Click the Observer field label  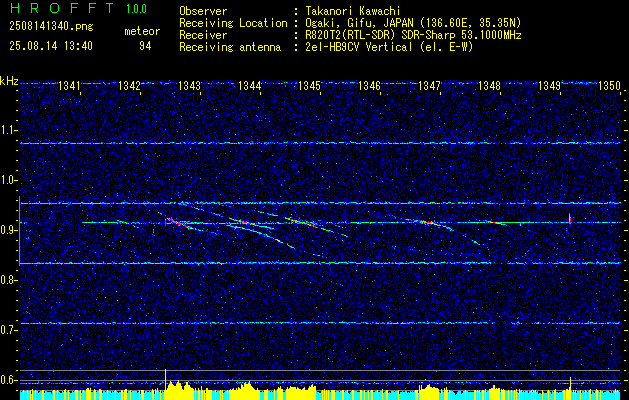tap(203, 11)
